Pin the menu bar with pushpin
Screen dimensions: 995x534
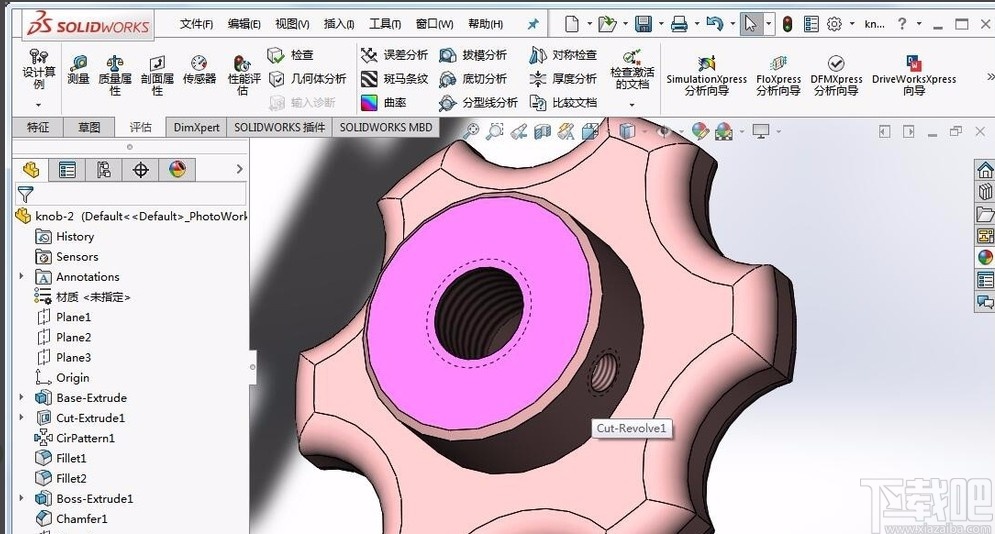pyautogui.click(x=532, y=24)
